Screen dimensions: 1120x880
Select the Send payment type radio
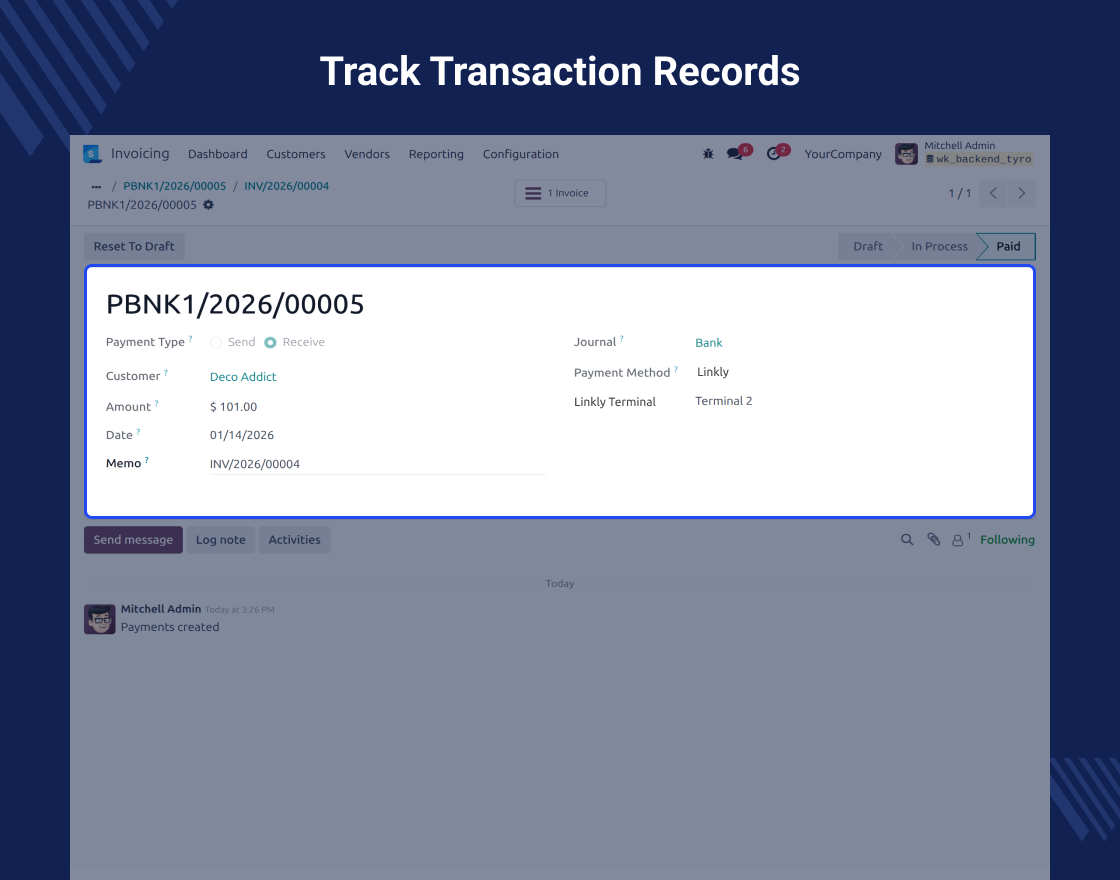[x=216, y=343]
